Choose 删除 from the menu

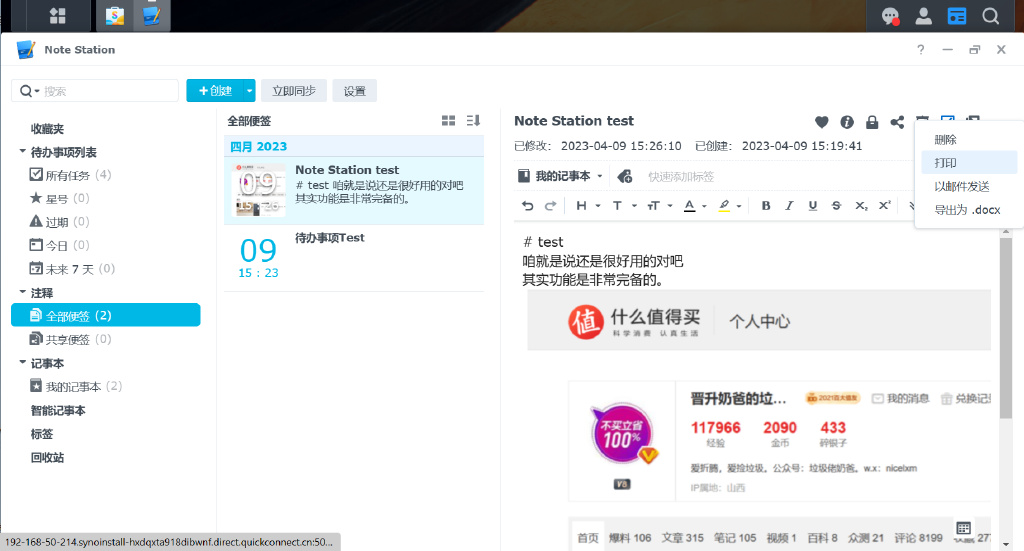(x=969, y=140)
